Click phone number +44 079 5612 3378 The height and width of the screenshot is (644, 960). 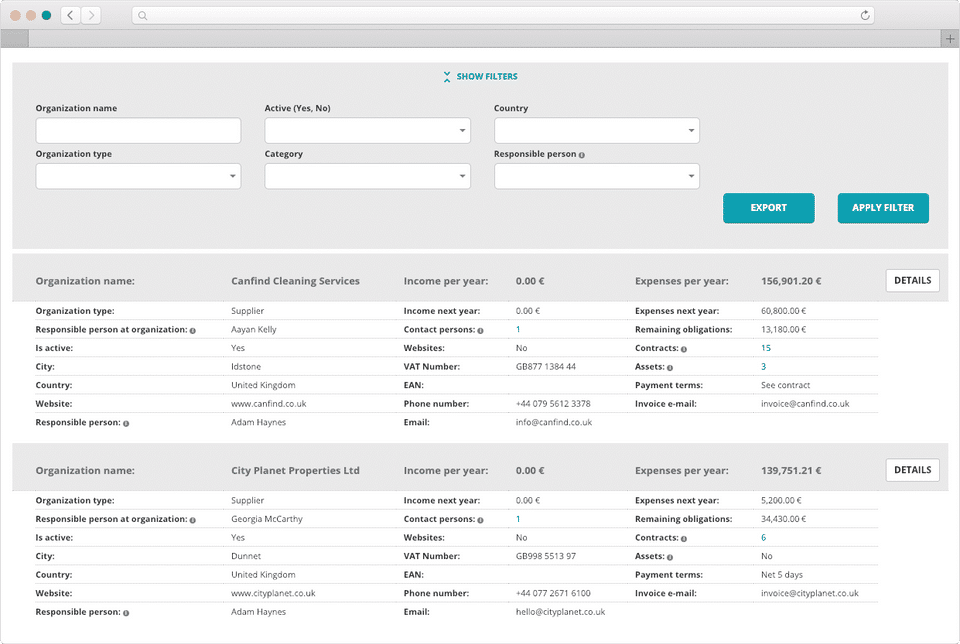tap(553, 404)
